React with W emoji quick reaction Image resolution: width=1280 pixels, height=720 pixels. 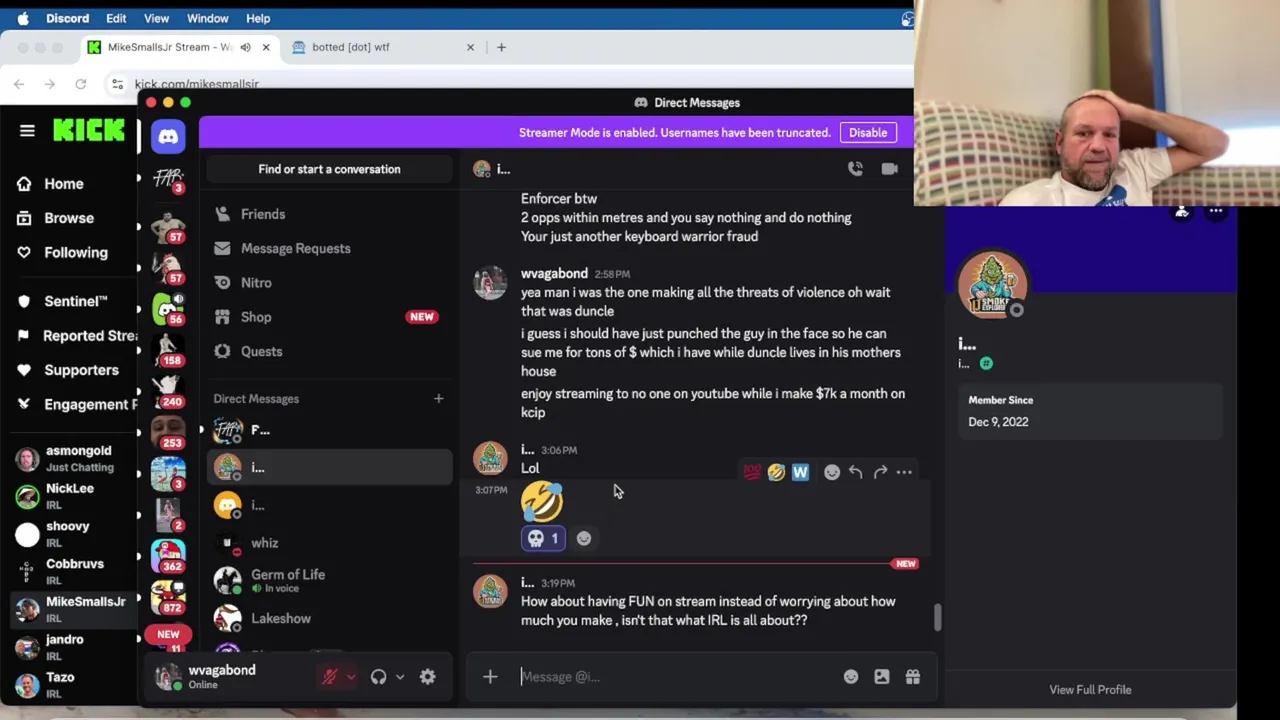pos(800,472)
